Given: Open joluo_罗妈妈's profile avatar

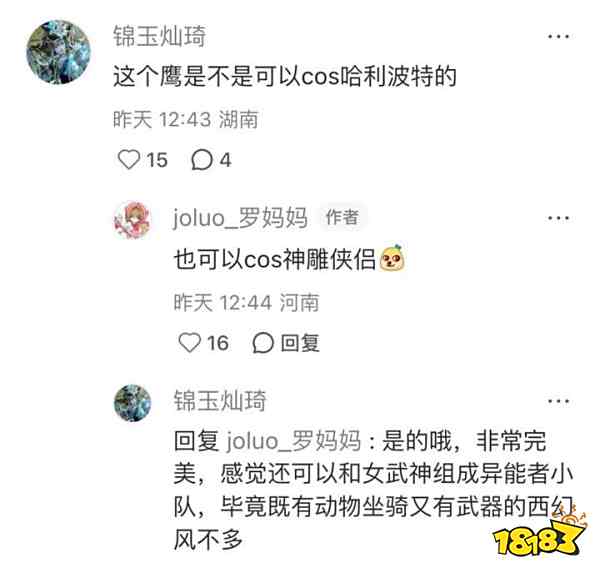Looking at the screenshot, I should click(132, 220).
